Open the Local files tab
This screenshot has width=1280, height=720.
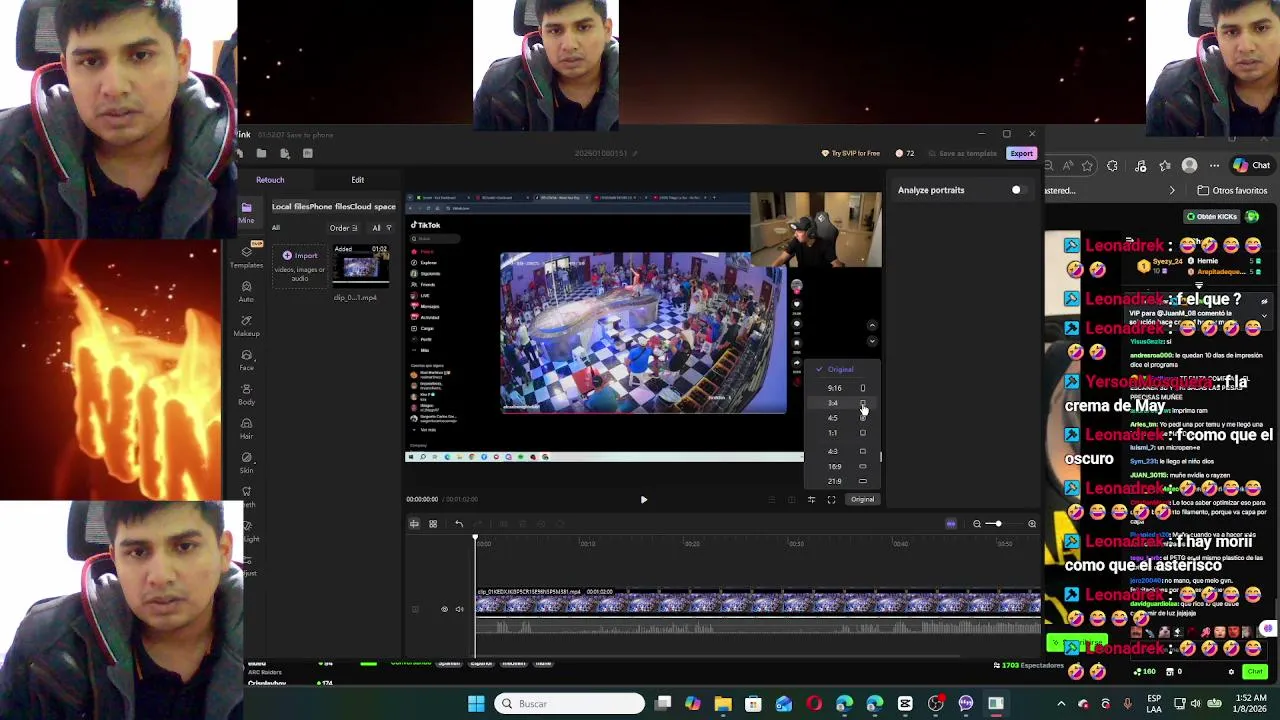290,207
